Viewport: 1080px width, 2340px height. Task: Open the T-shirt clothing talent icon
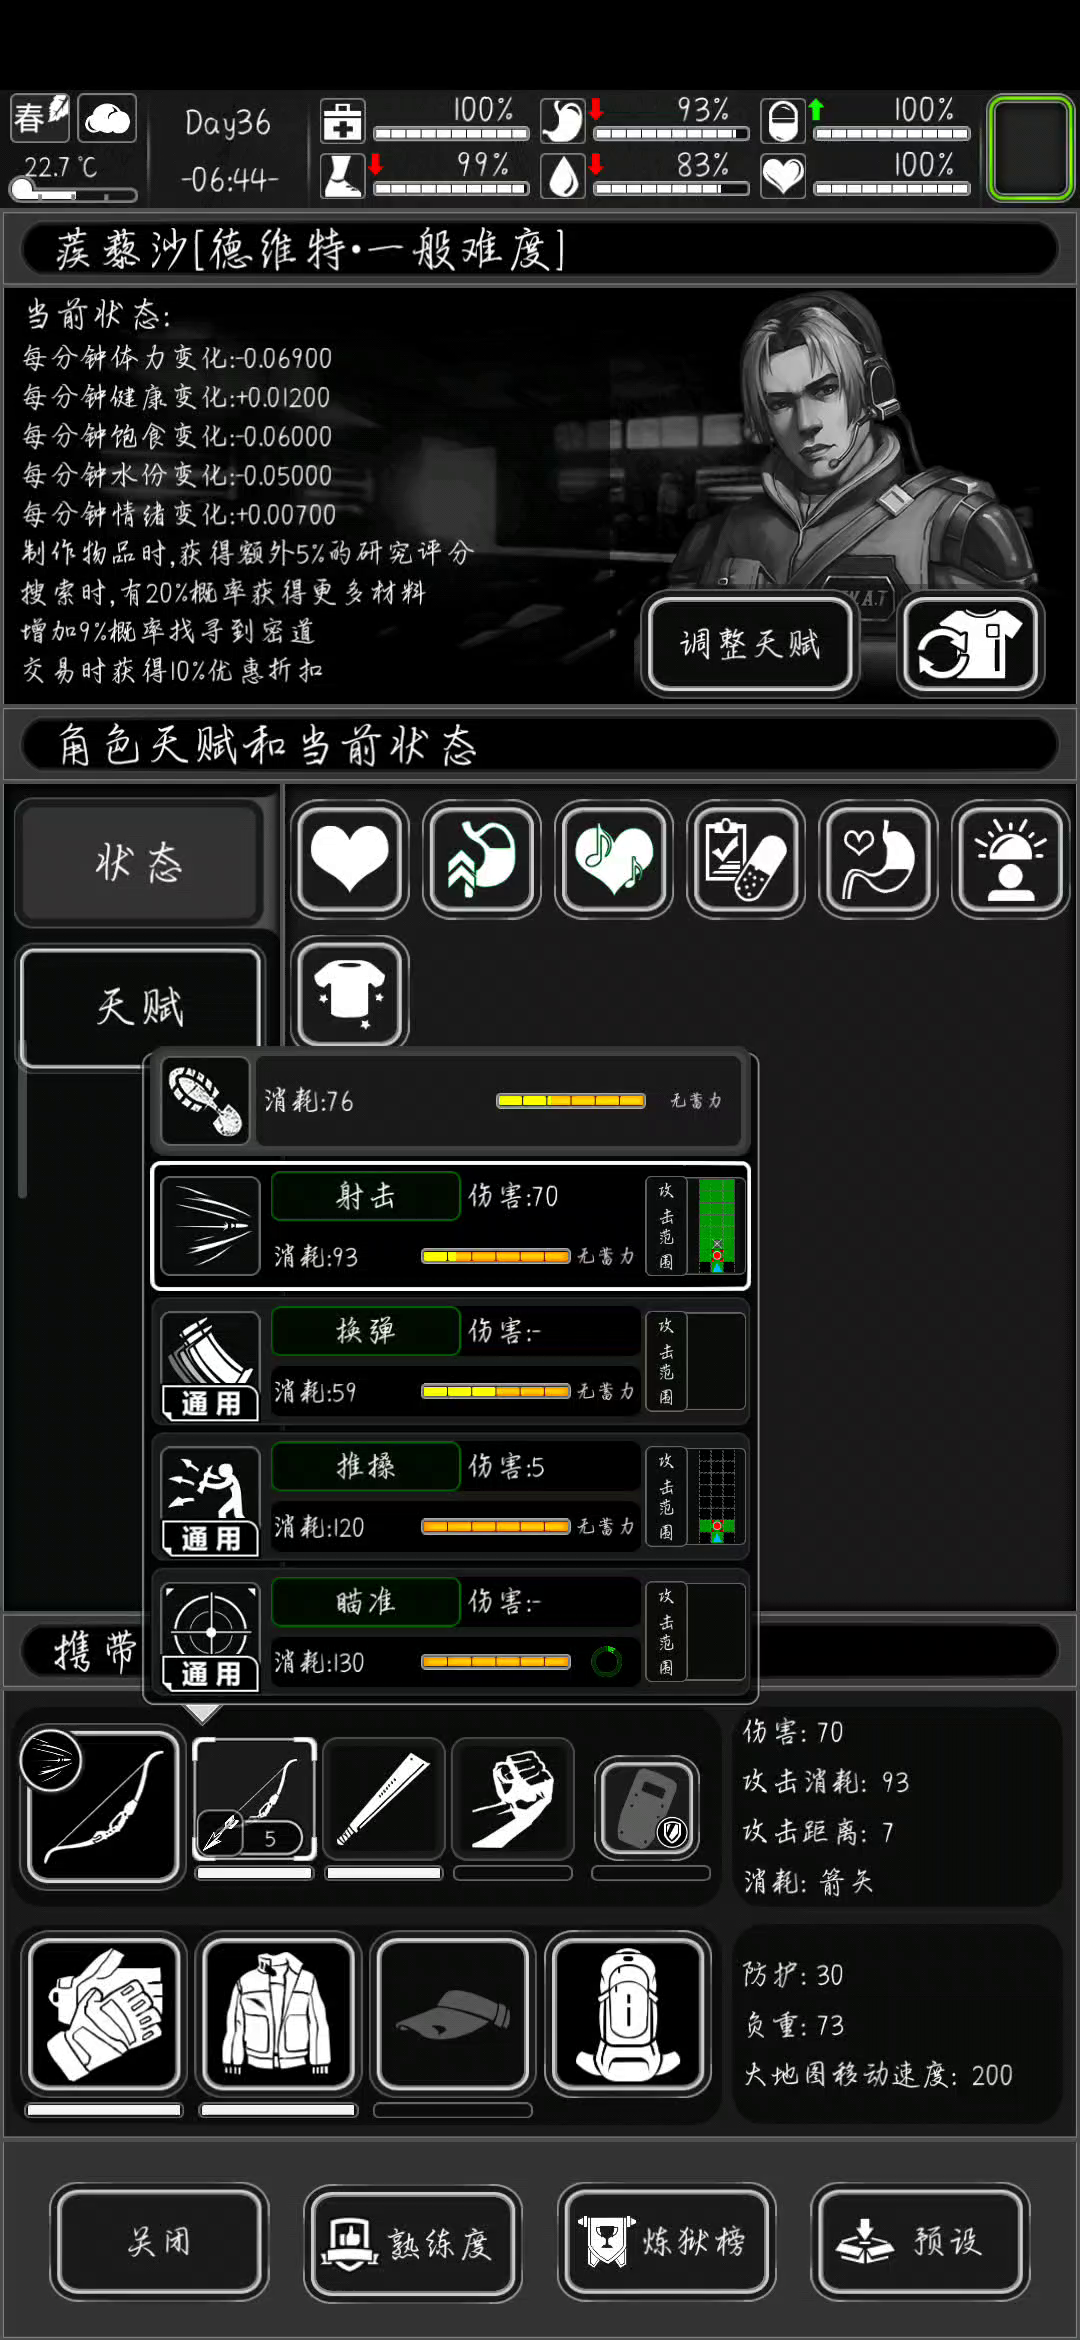pyautogui.click(x=349, y=992)
